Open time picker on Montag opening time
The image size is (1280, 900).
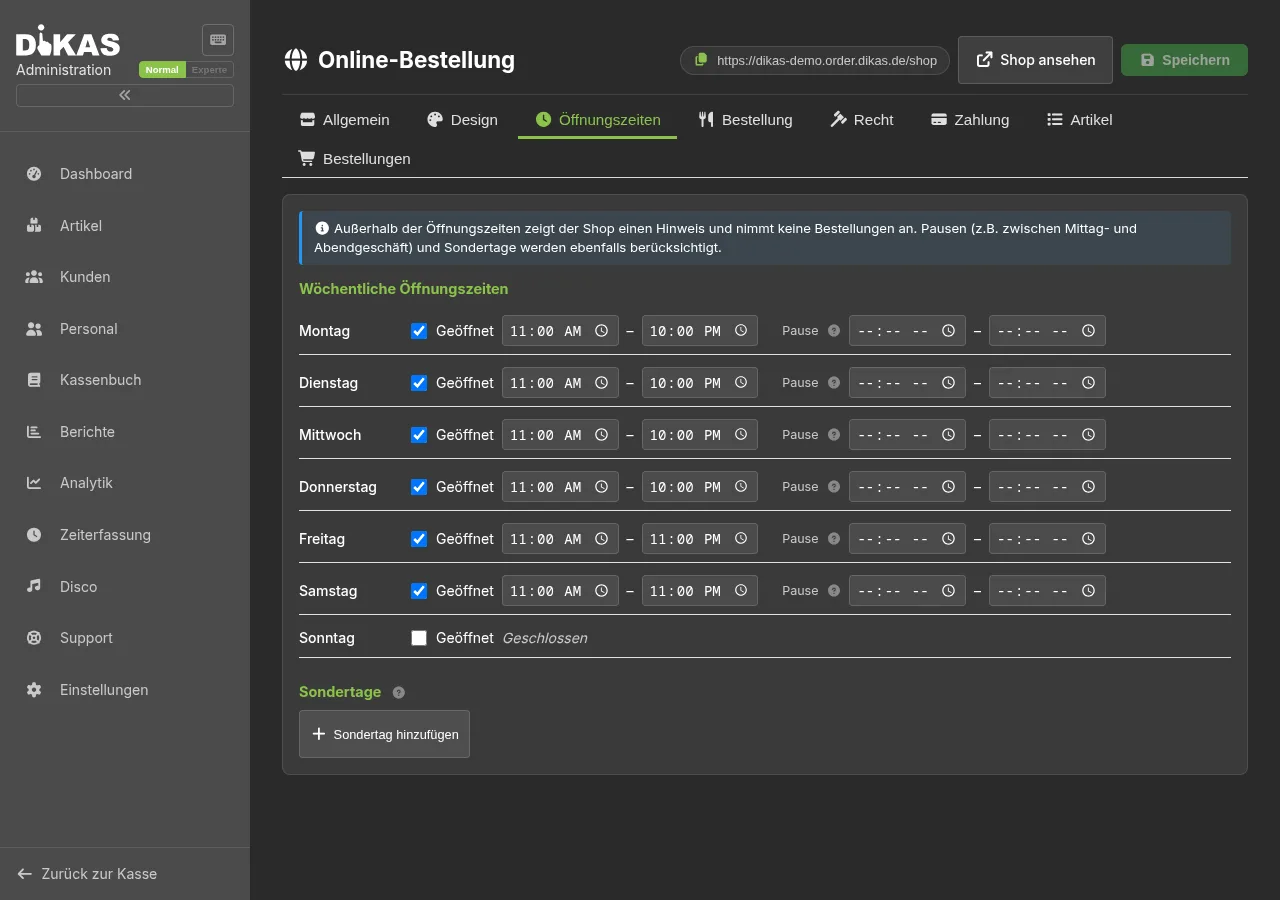[601, 331]
